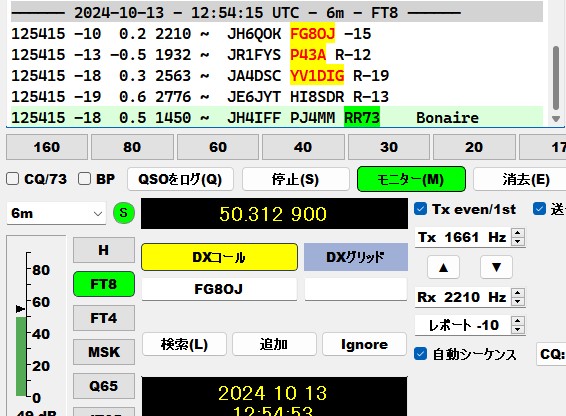Click the 検索(L) lookup button

(184, 344)
